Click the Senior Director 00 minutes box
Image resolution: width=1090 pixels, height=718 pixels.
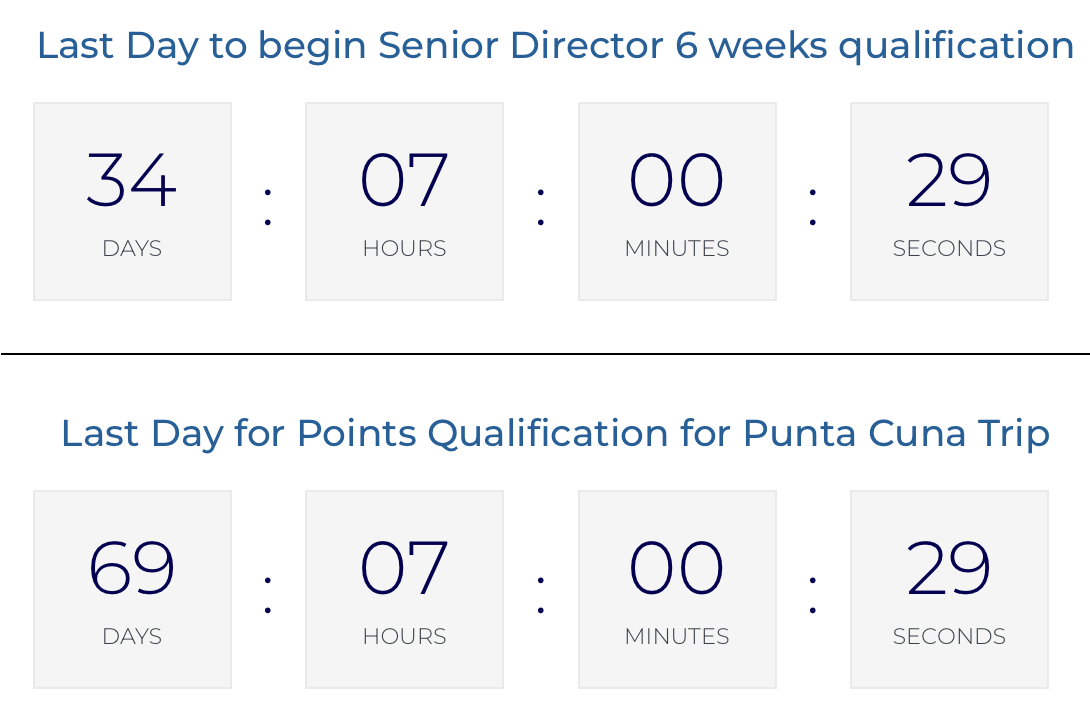(677, 202)
